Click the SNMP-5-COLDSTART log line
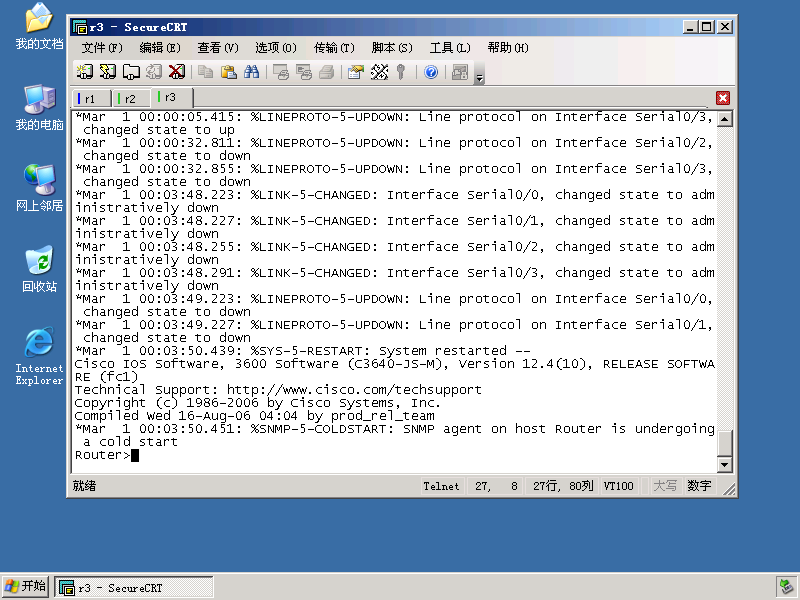 394,435
